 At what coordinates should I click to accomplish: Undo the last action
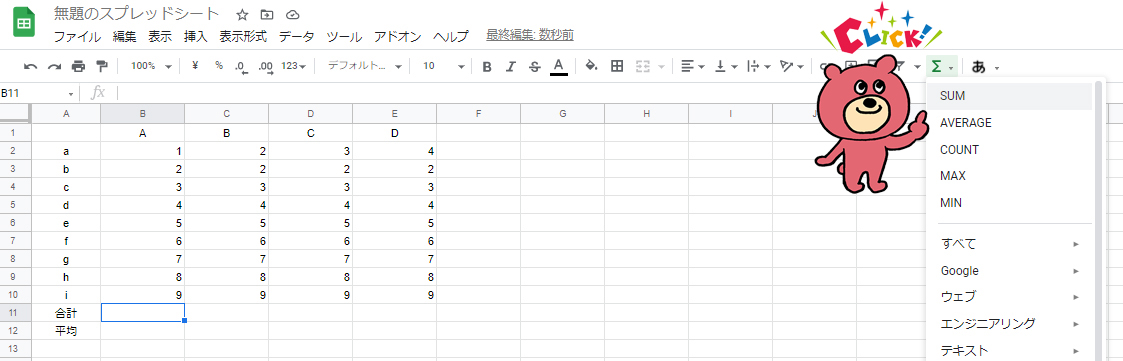point(31,67)
